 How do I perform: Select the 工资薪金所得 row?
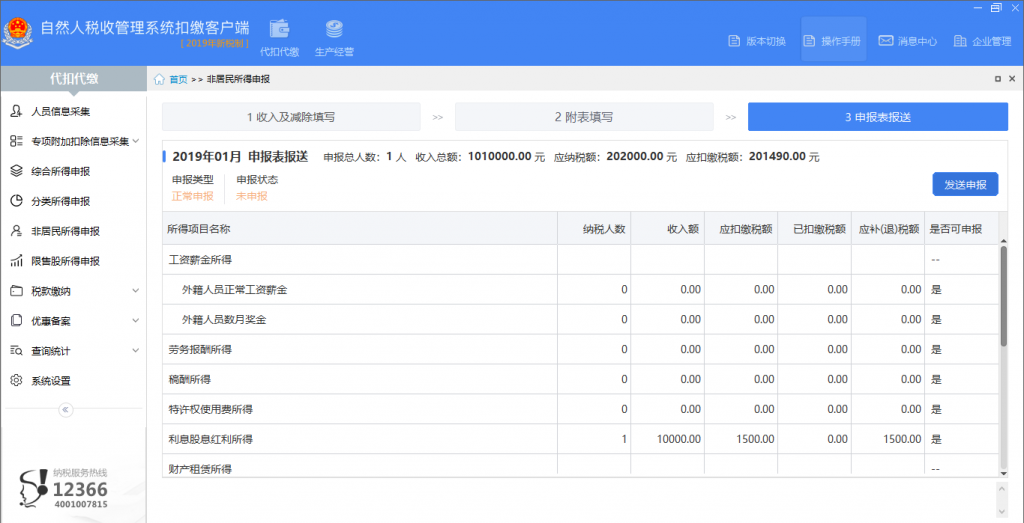(x=581, y=260)
